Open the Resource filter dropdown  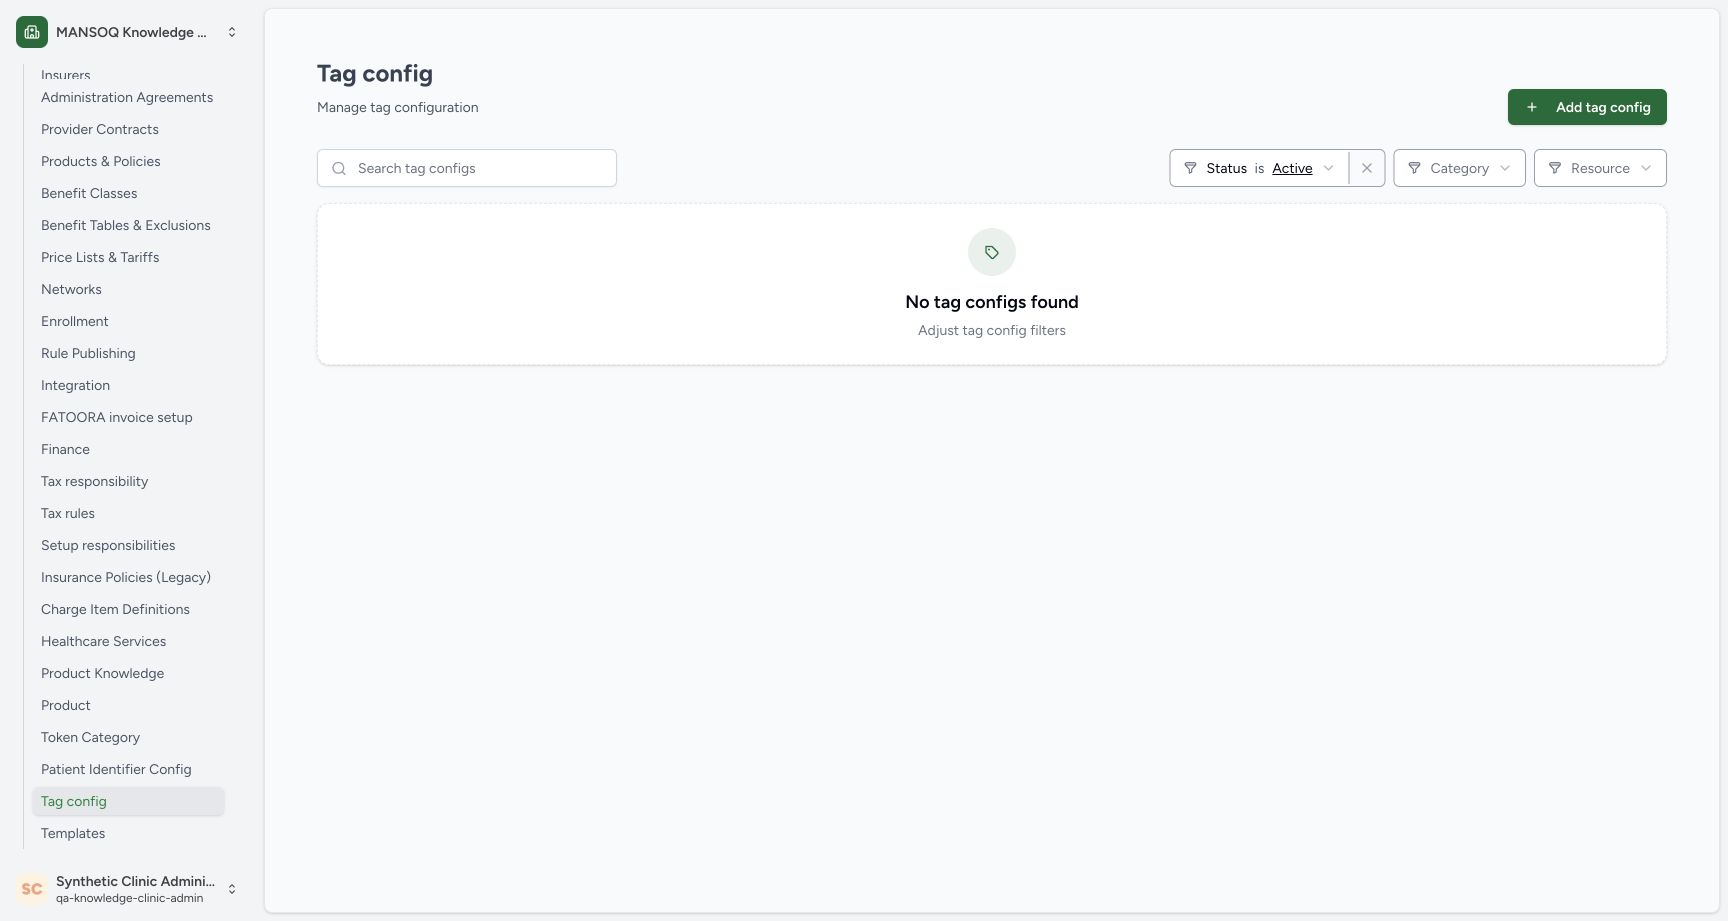[1600, 168]
